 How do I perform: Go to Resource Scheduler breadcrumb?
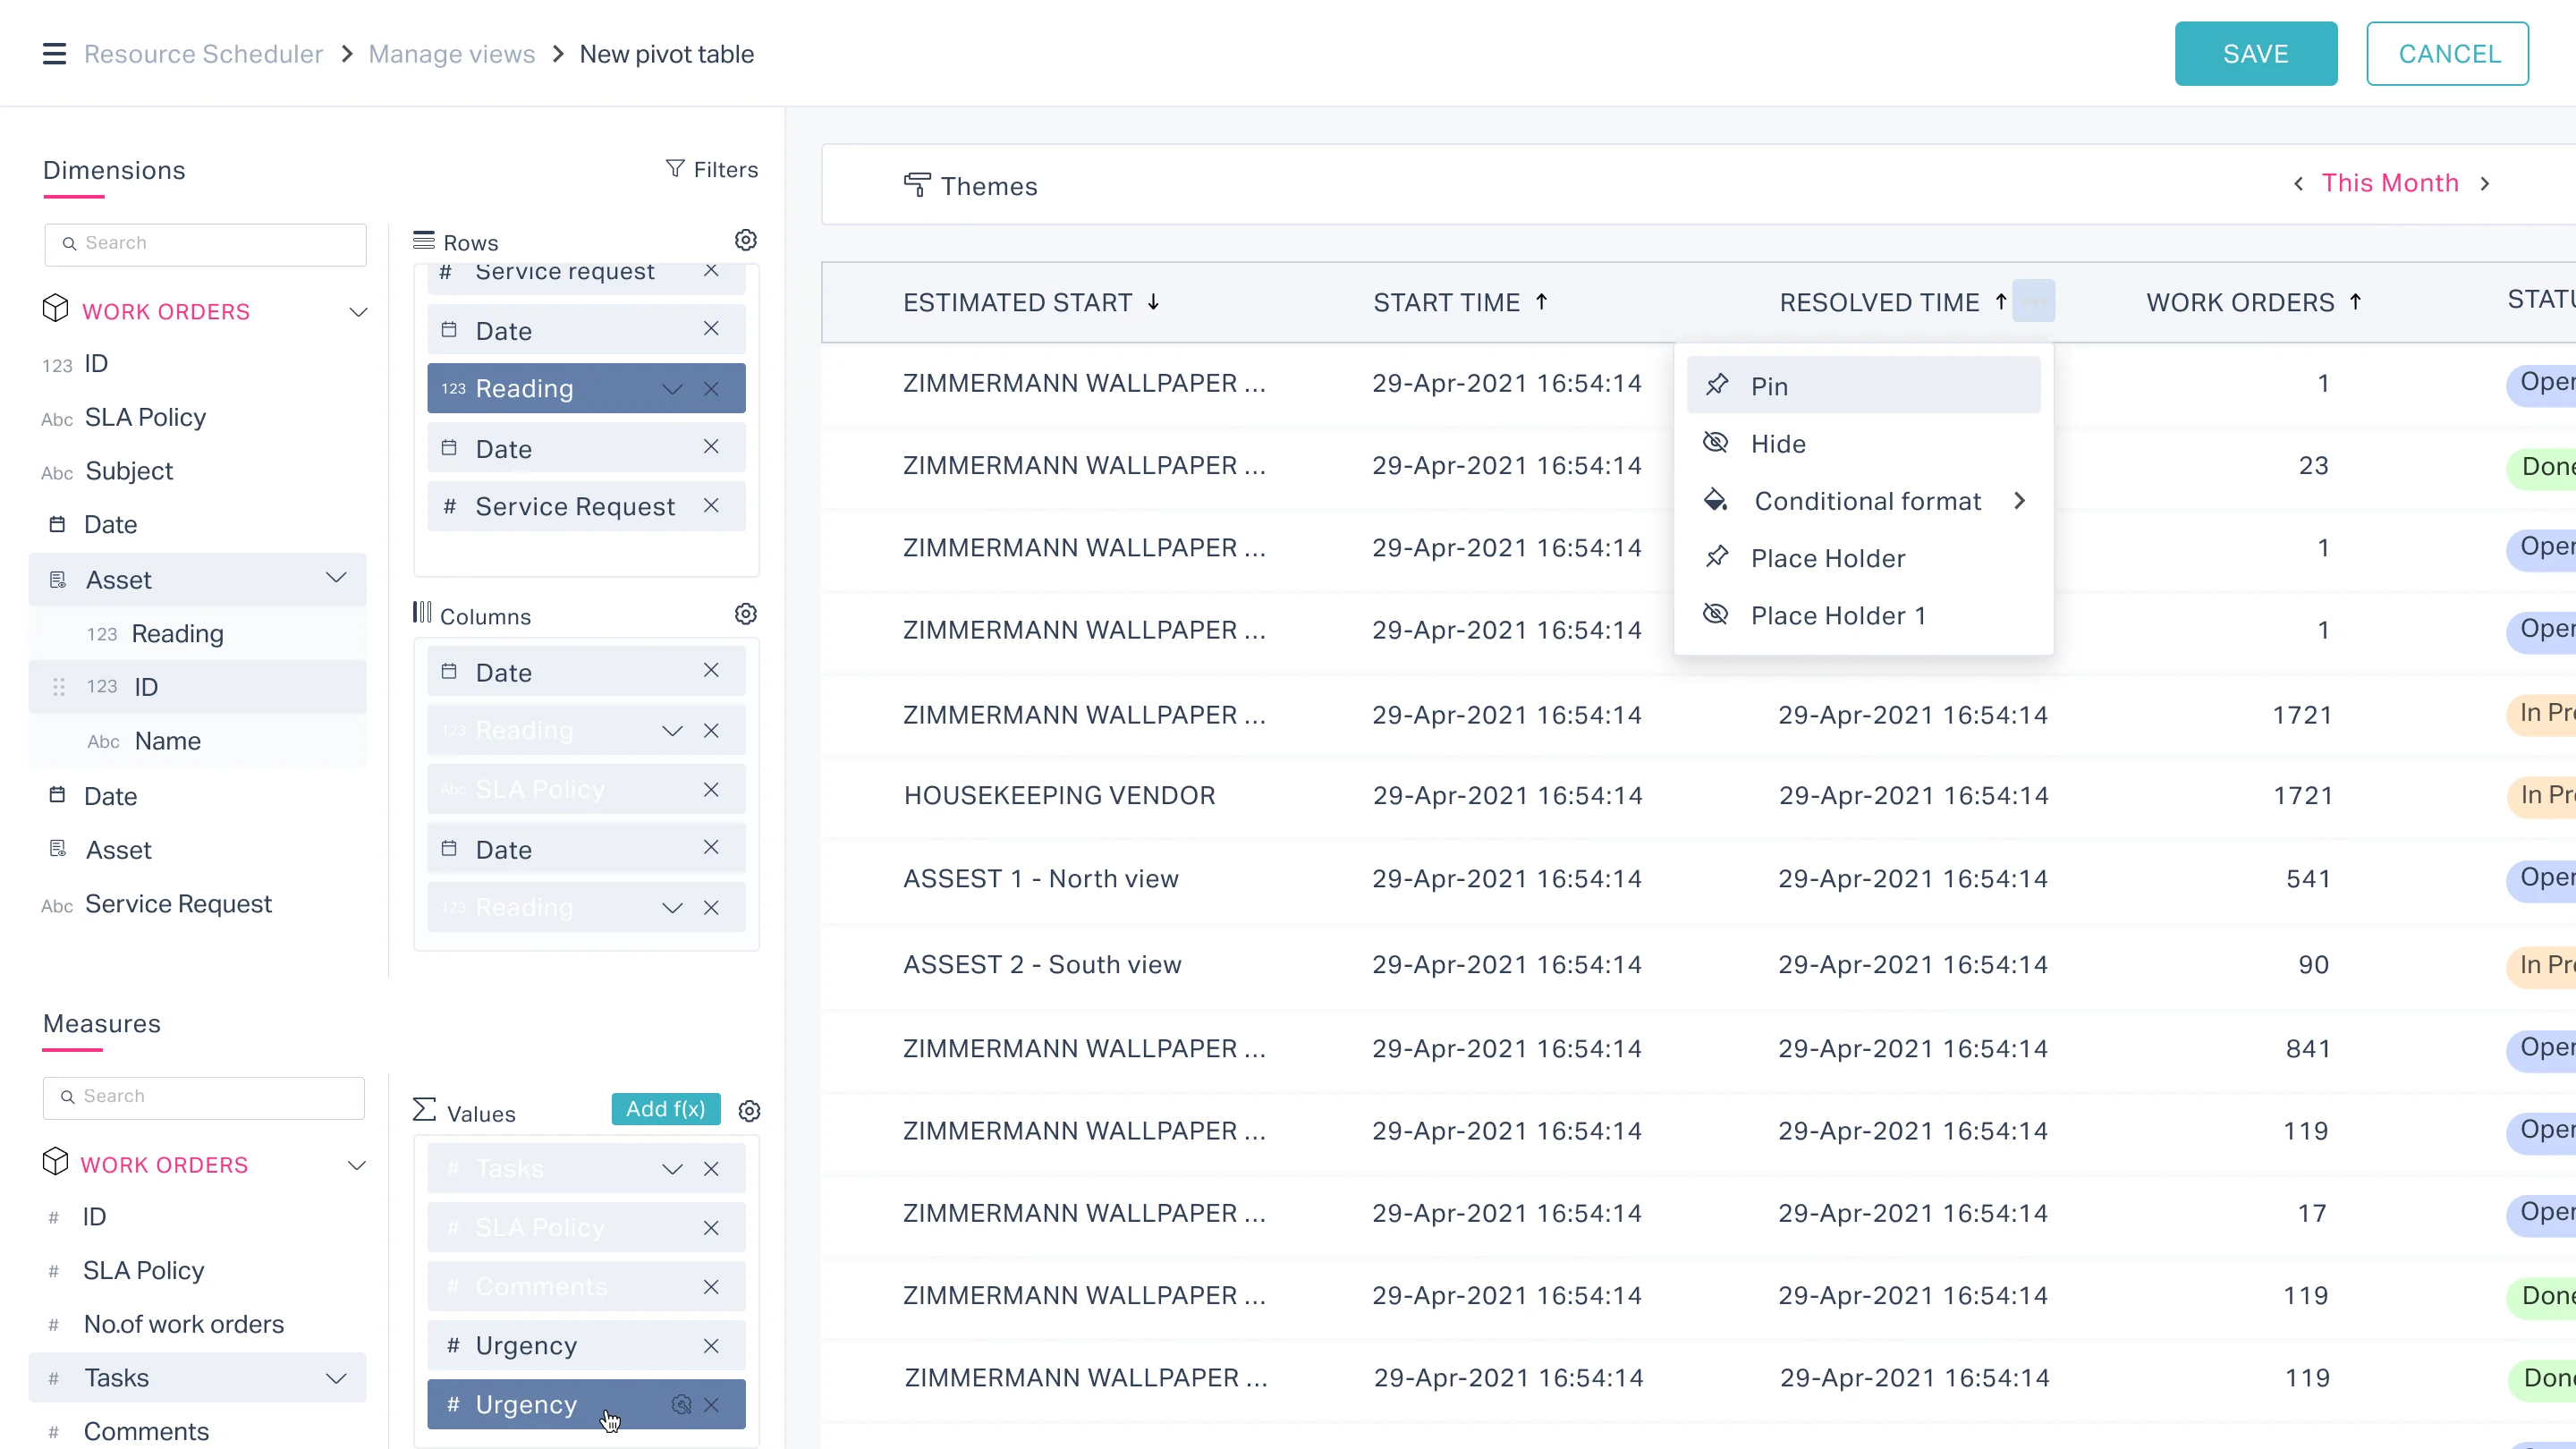(203, 54)
